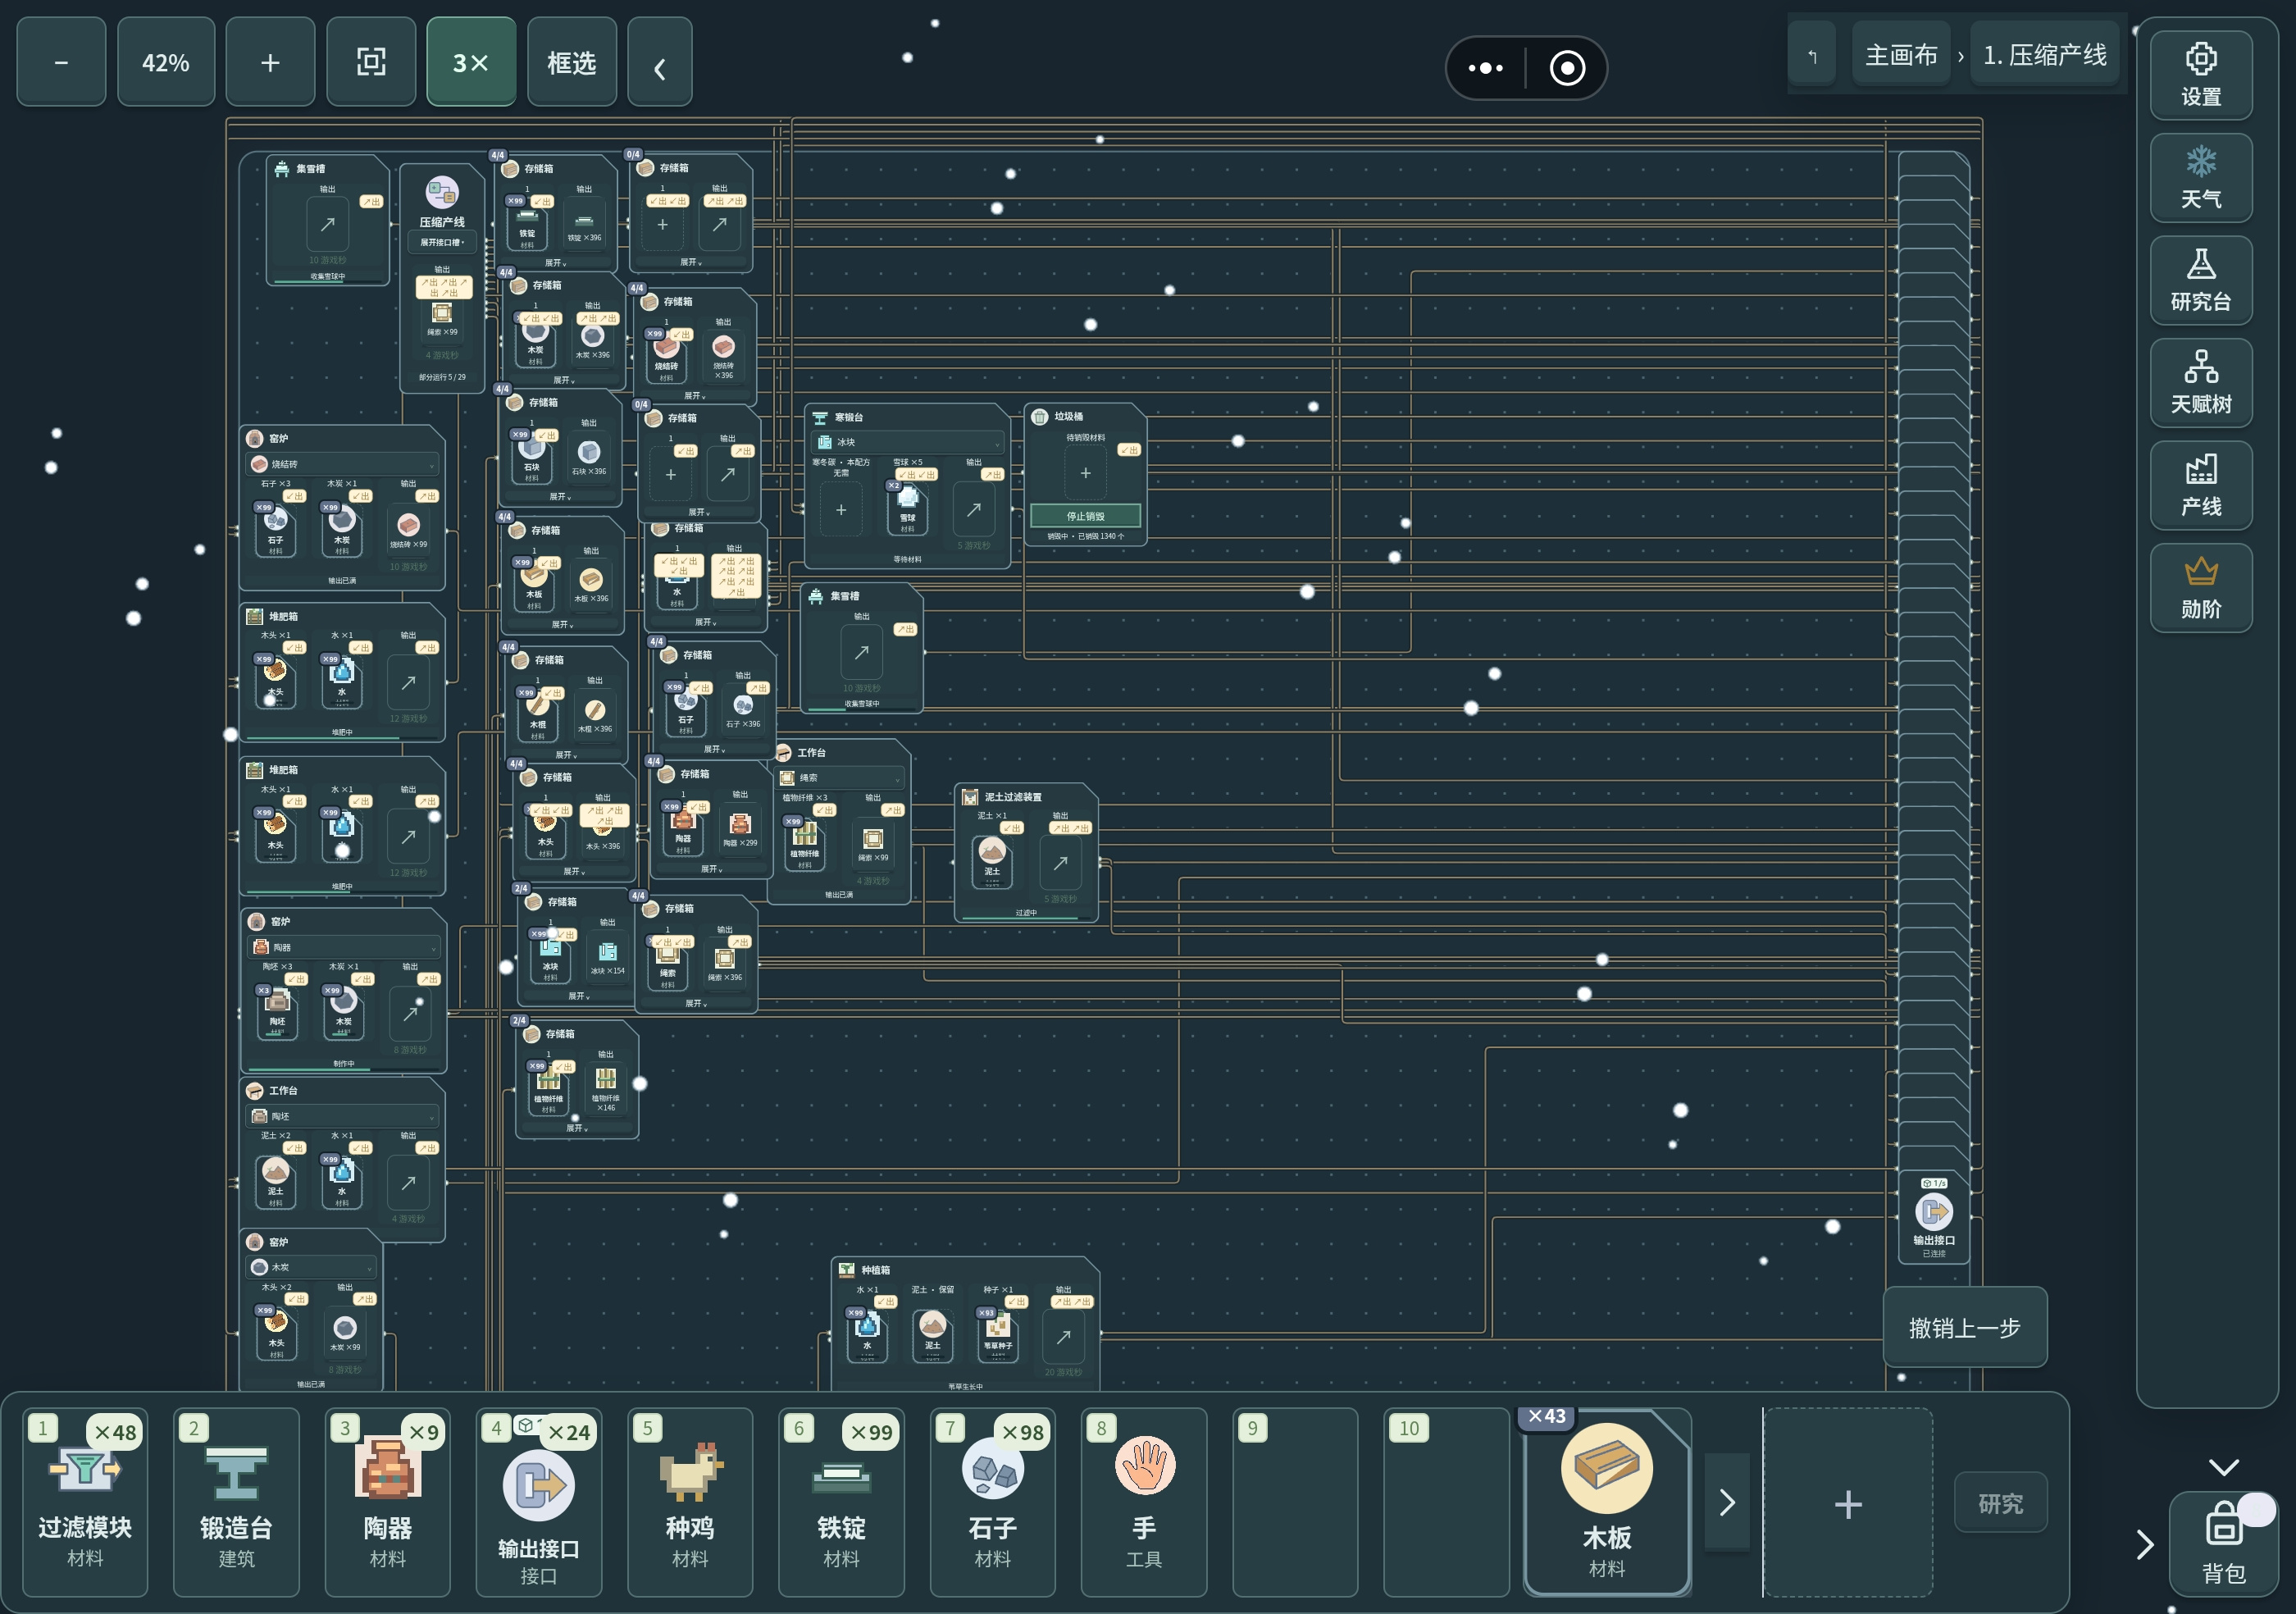Image resolution: width=2296 pixels, height=1614 pixels.
Task: Expand 展开接口槽 on the 压缩产线 node
Action: coord(441,242)
